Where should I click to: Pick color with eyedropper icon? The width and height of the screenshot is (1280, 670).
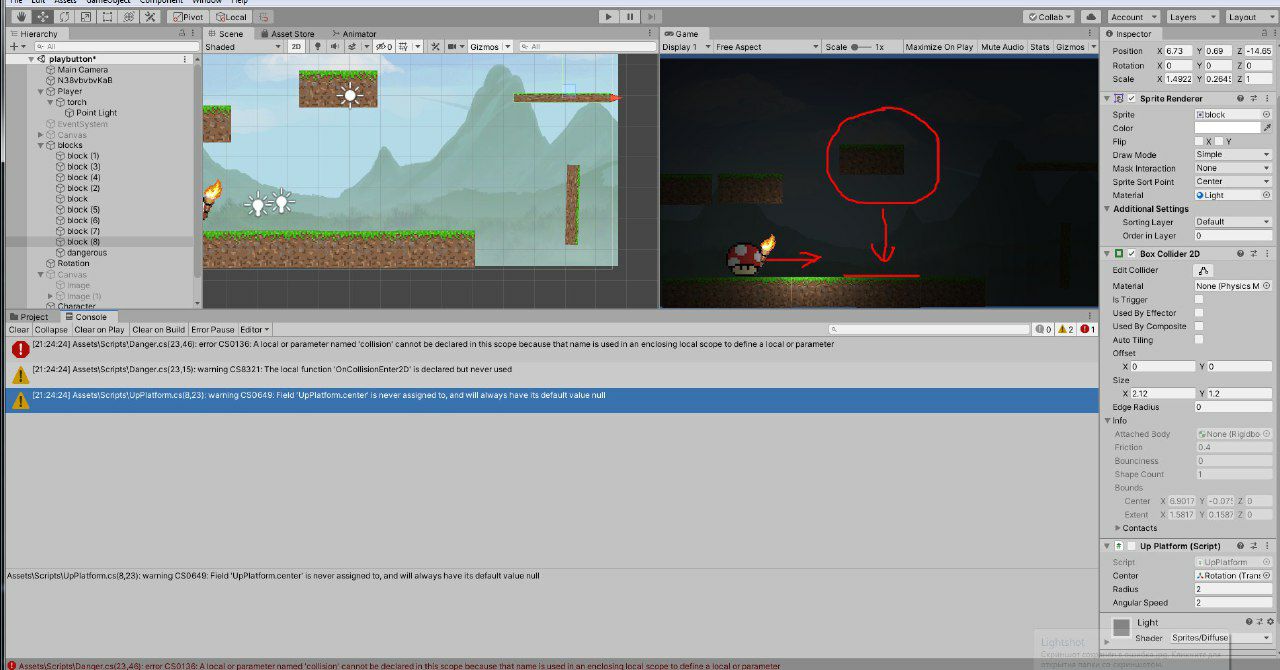(1267, 128)
